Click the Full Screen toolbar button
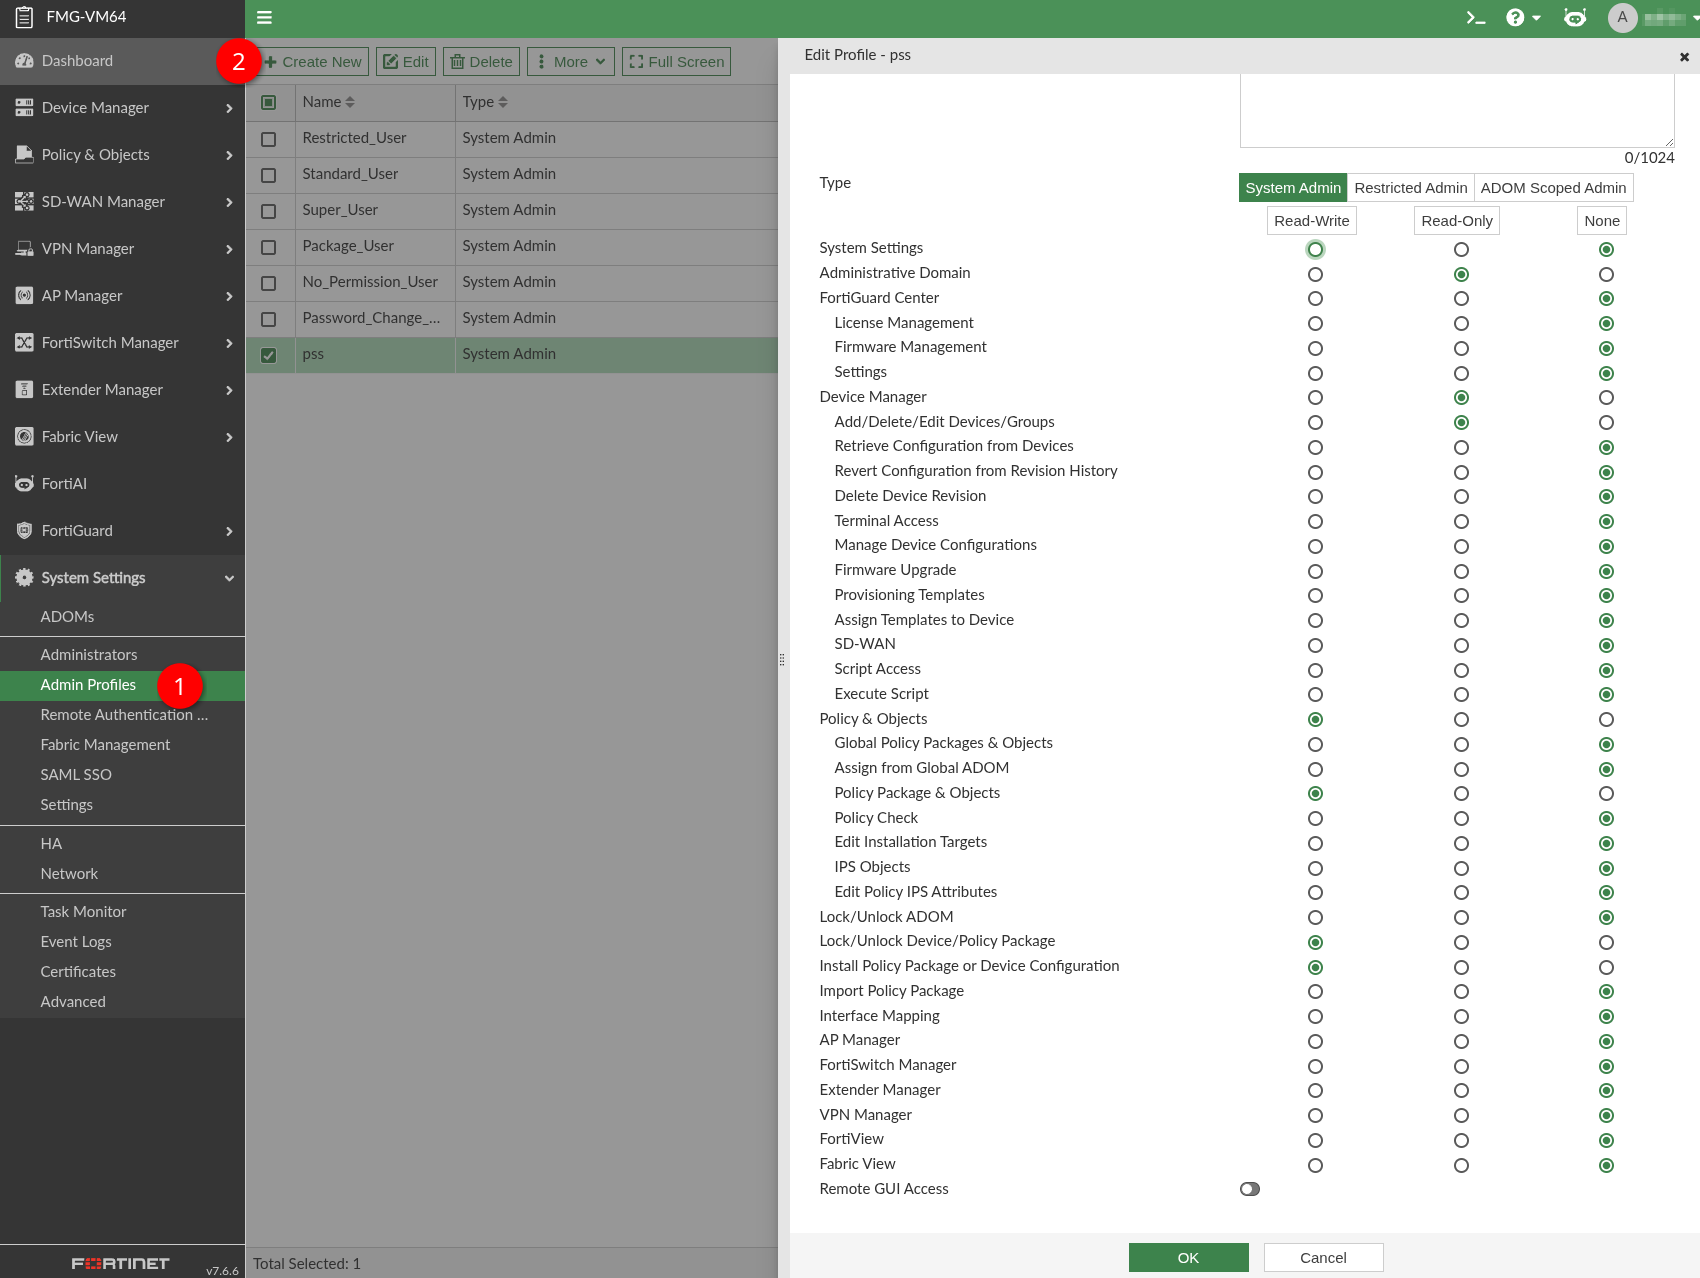 [x=676, y=62]
